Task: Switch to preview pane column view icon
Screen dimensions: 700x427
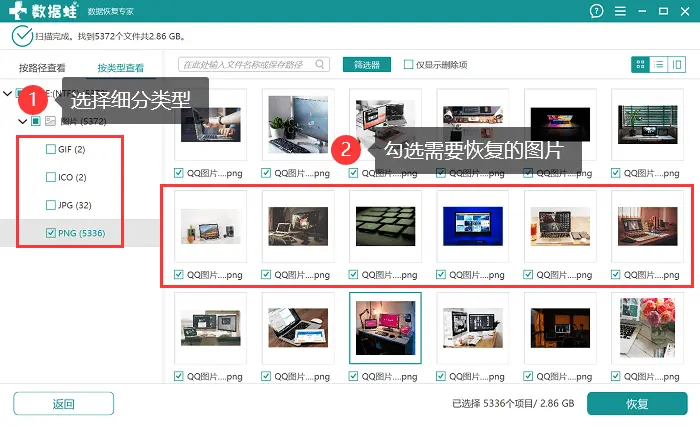Action: [x=677, y=65]
